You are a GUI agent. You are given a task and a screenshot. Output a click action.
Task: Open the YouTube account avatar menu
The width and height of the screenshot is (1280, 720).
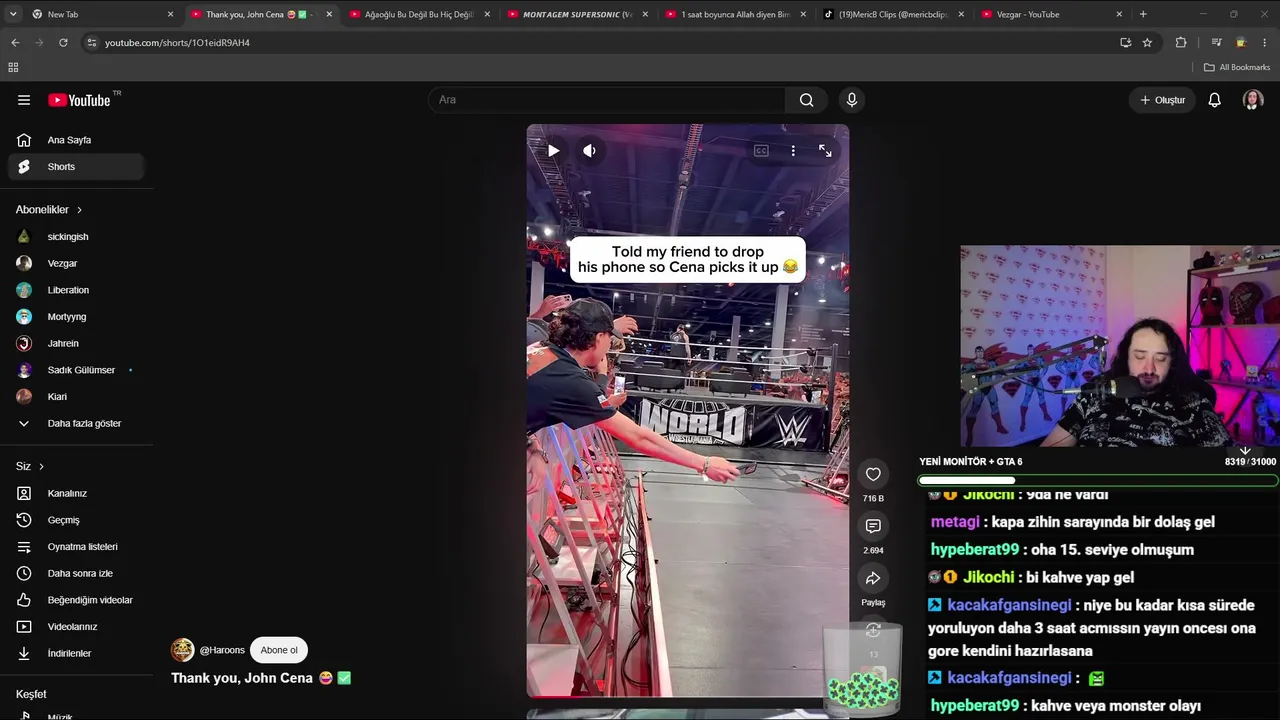click(1253, 100)
